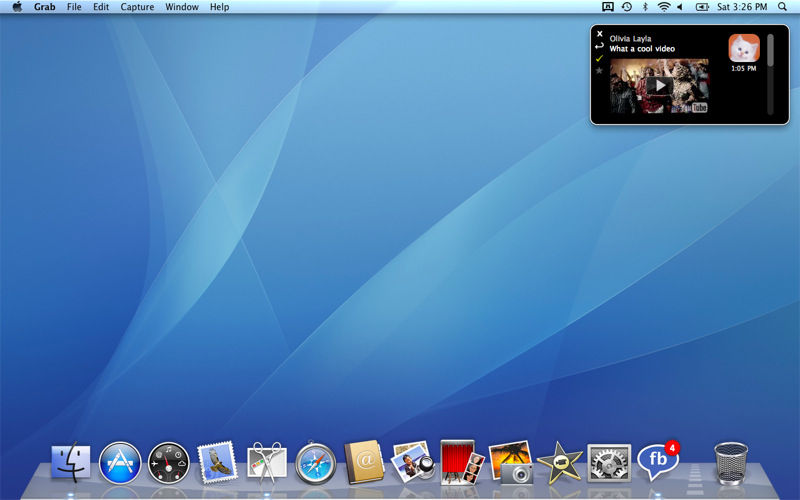Open the Trash in the Dock

731,463
